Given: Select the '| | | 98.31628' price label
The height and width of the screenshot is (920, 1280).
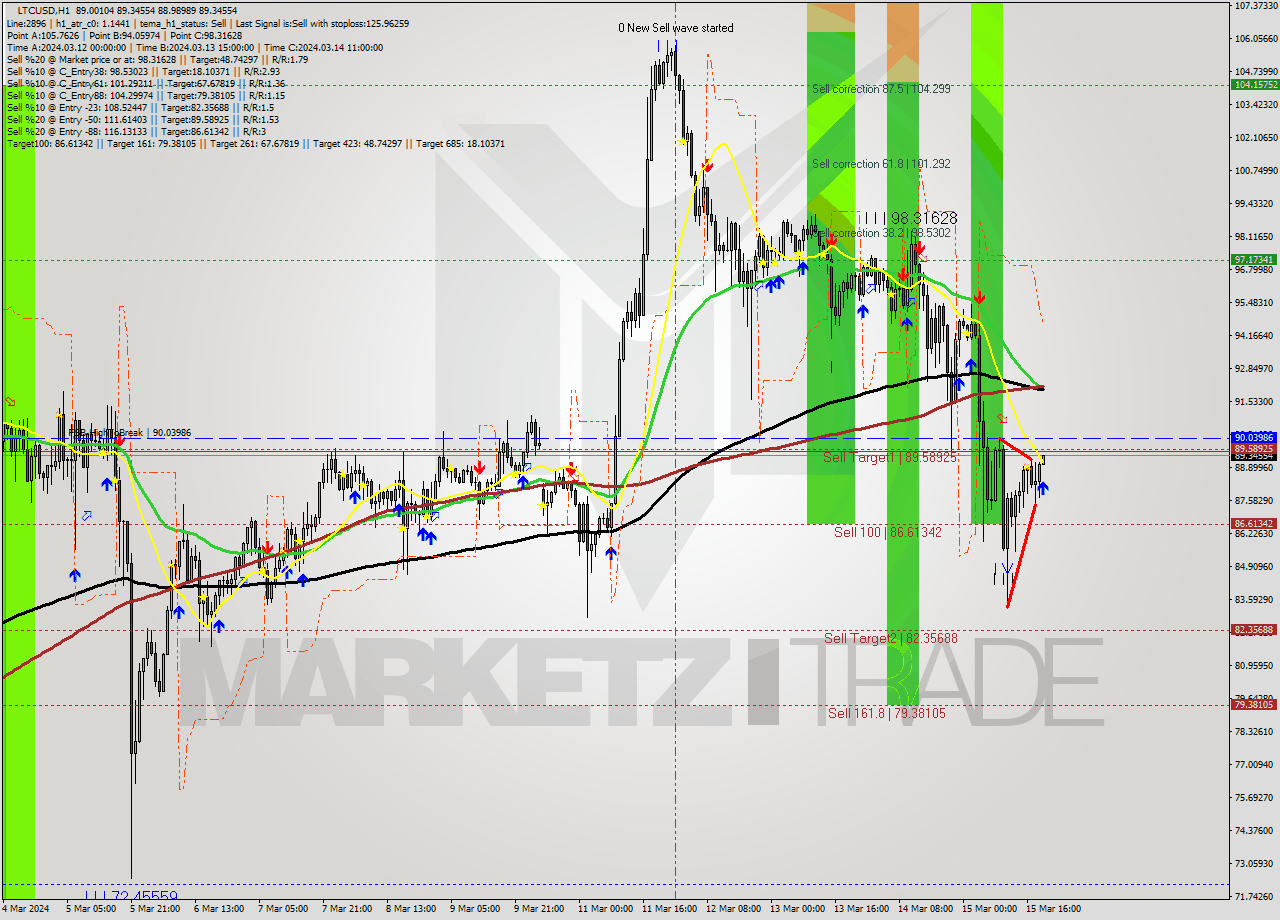Looking at the screenshot, I should point(911,217).
